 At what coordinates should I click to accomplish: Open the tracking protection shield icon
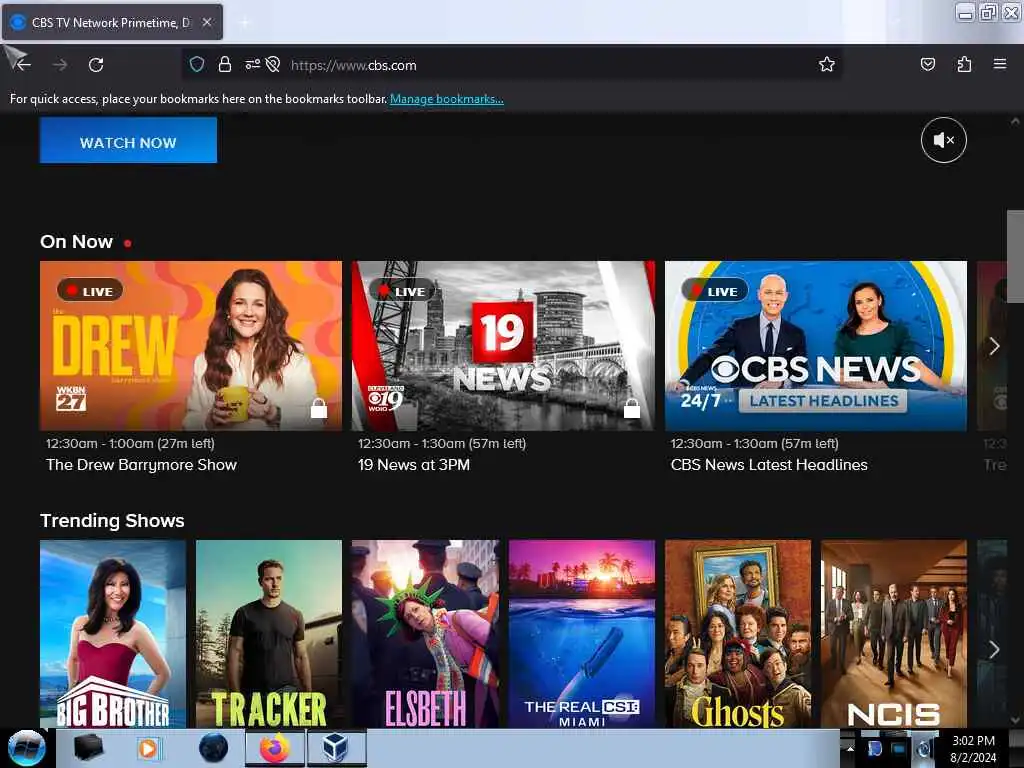pos(197,64)
